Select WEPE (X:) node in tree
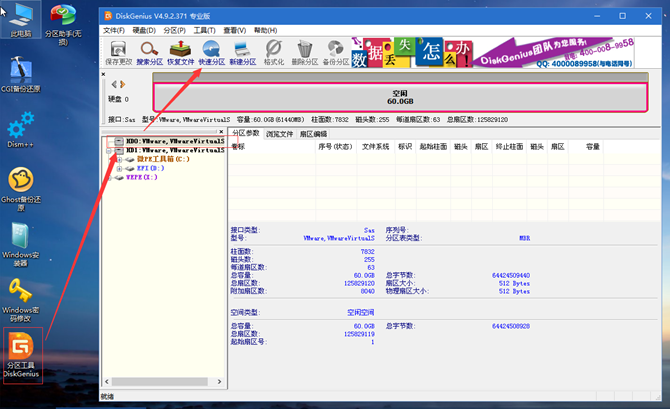The width and height of the screenshot is (670, 409). pos(141,177)
